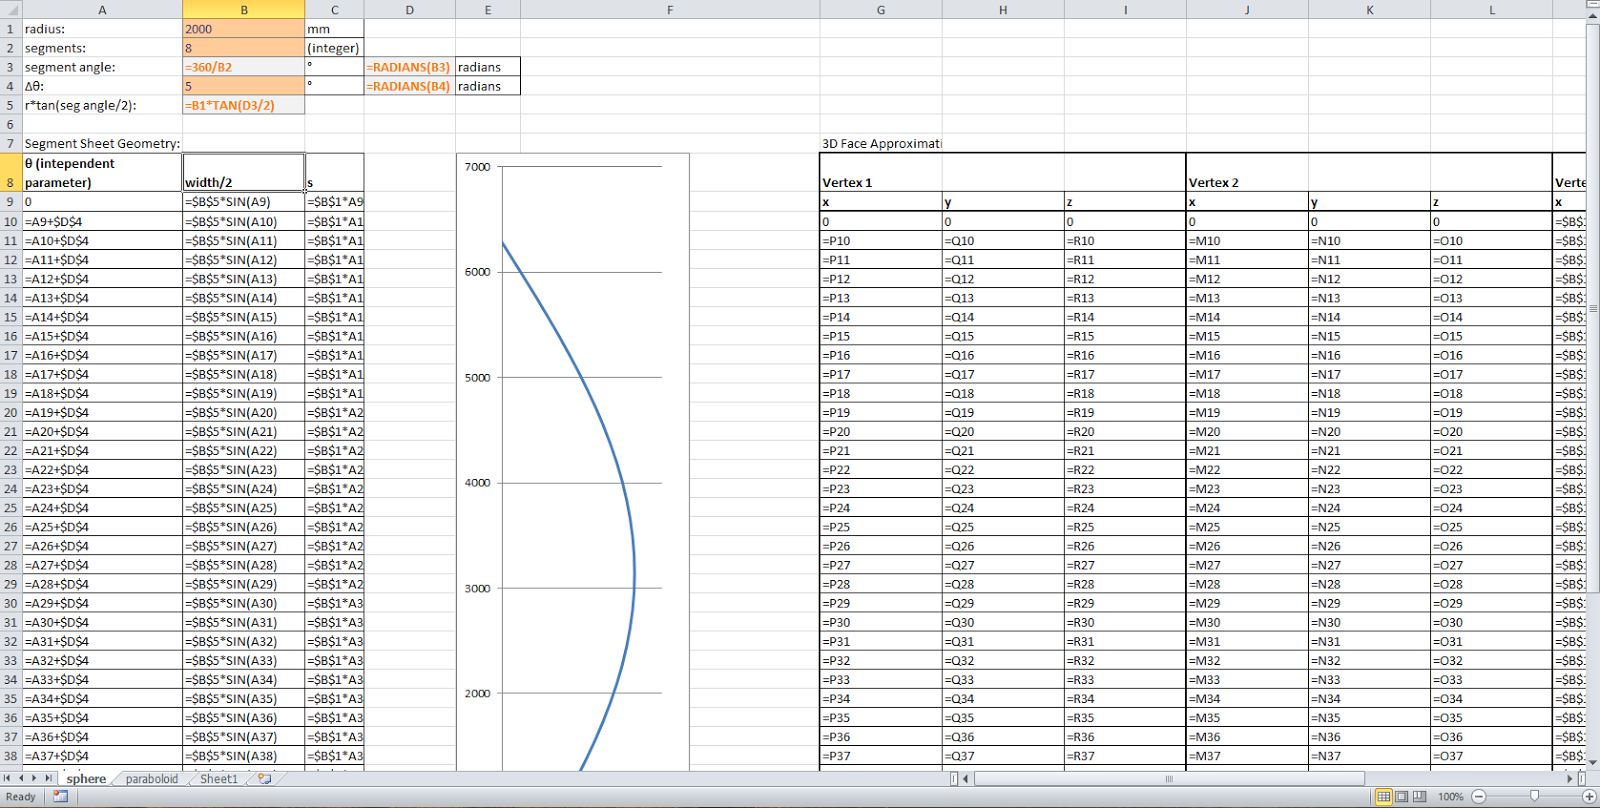Select the =RADIANS(B3) cell

tap(410, 67)
